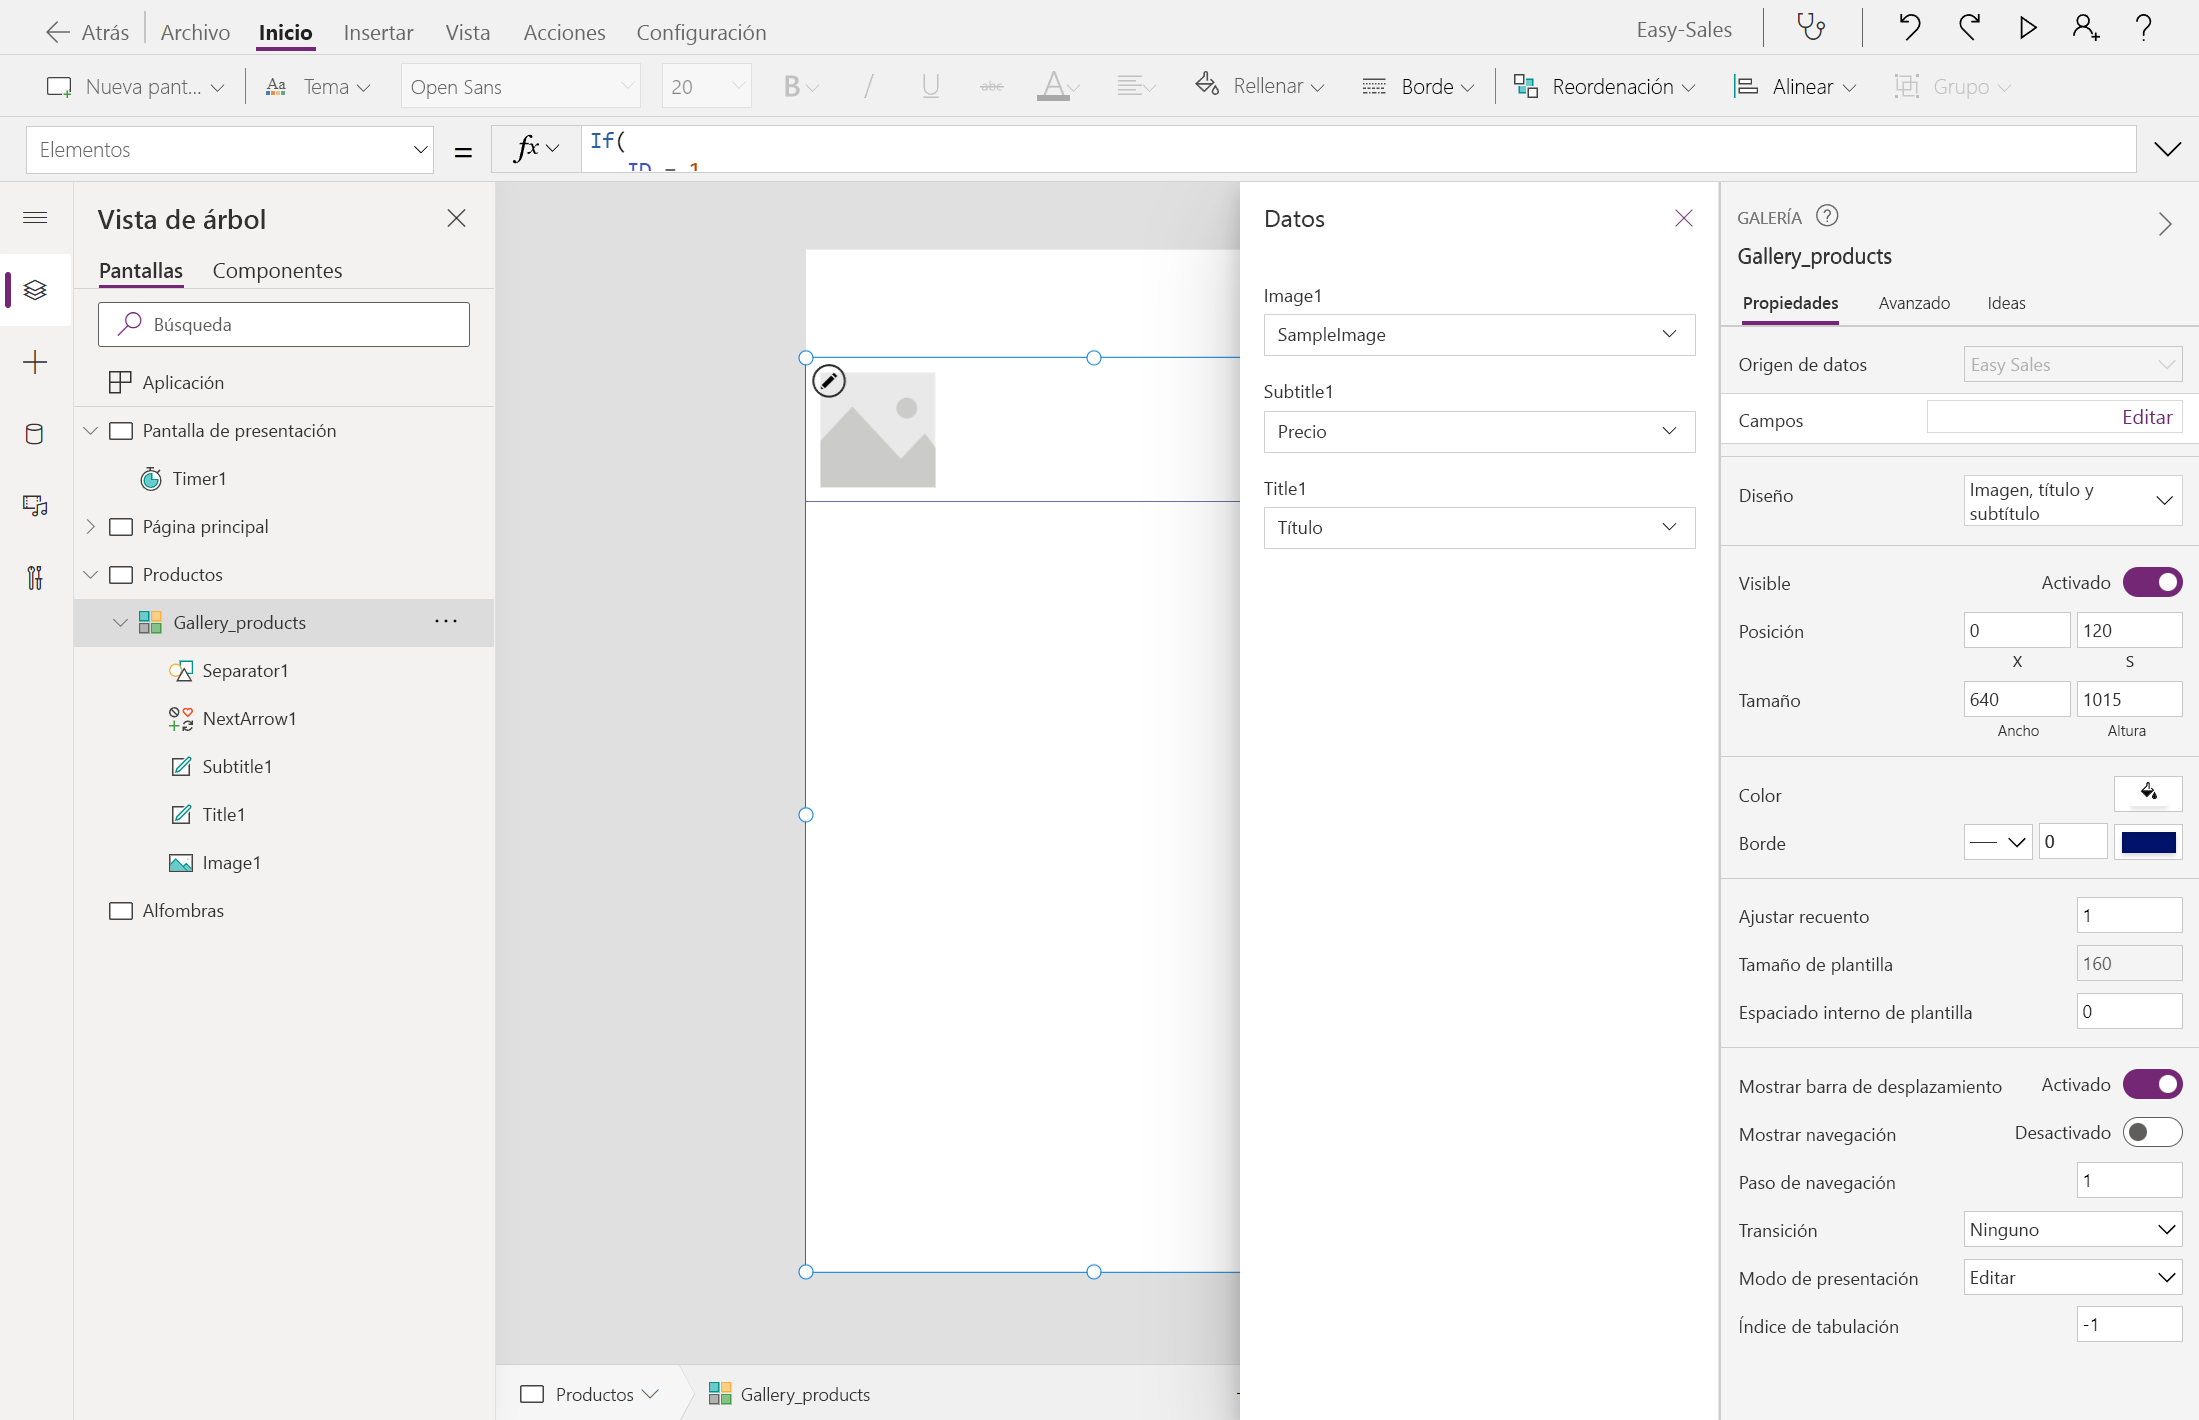The width and height of the screenshot is (2199, 1420).
Task: Disable the Visible toggle for Gallery_products
Action: point(2154,582)
